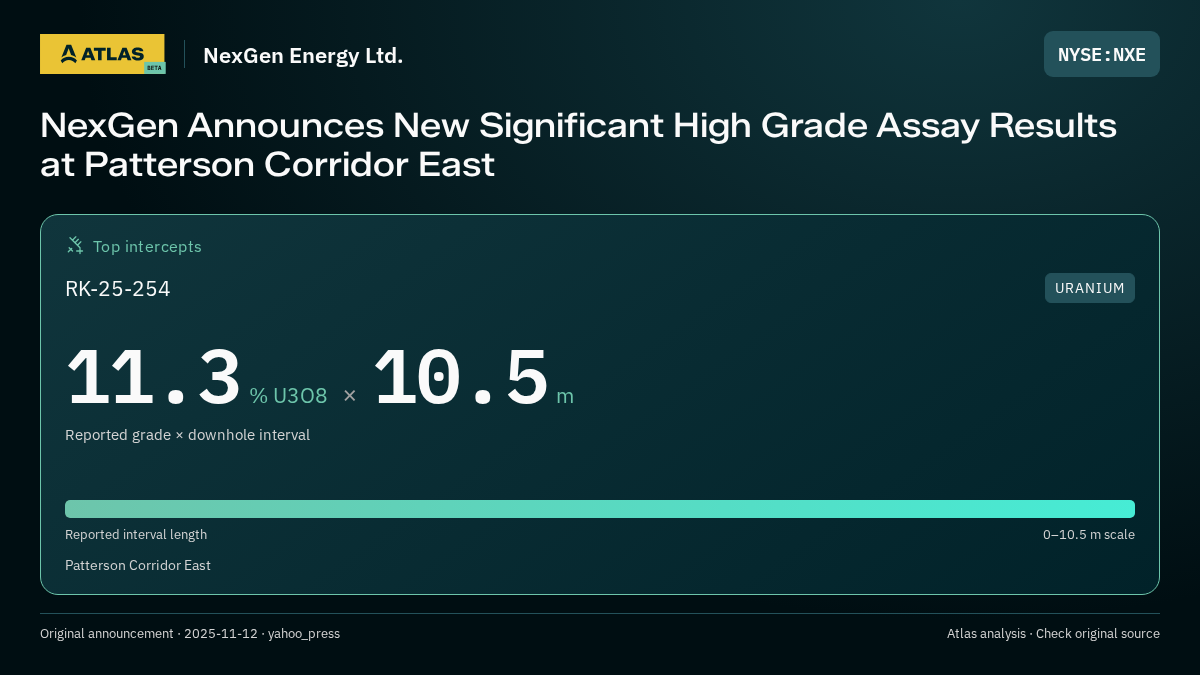The width and height of the screenshot is (1200, 675).
Task: Click the drill intercepts icon beside Top intercepts
Action: [75, 245]
